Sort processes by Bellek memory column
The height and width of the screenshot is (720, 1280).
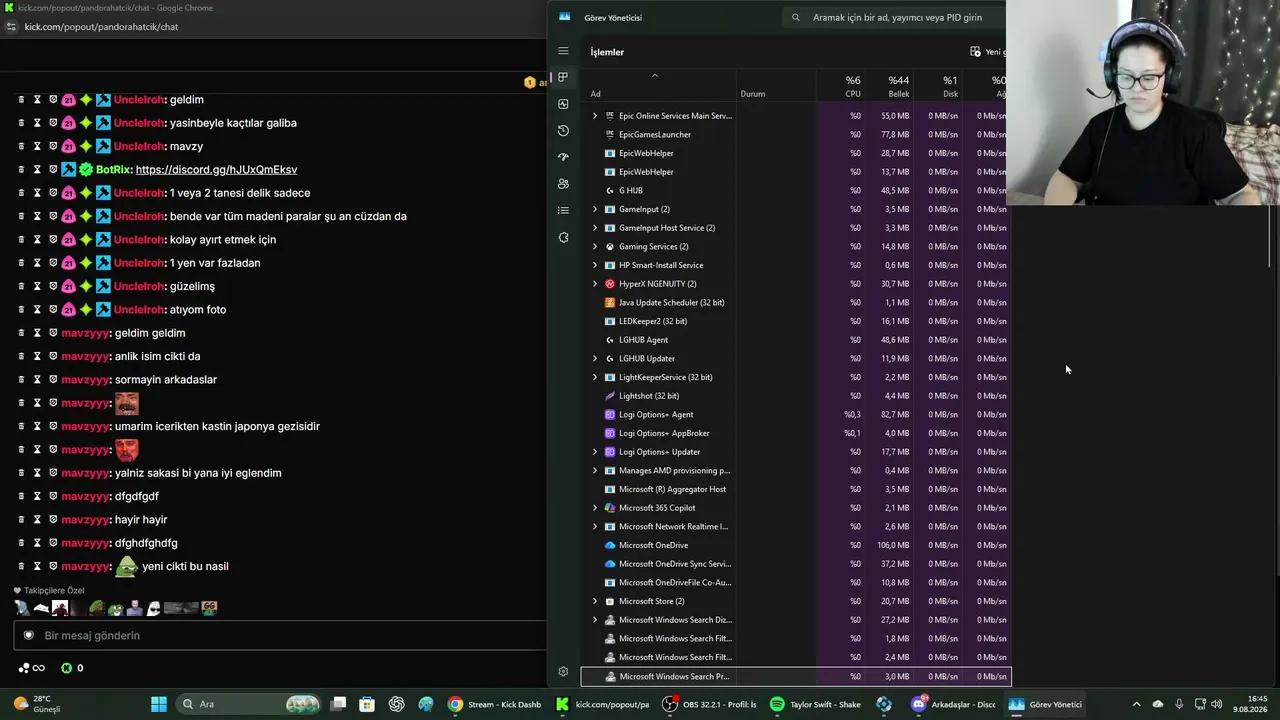tap(890, 86)
